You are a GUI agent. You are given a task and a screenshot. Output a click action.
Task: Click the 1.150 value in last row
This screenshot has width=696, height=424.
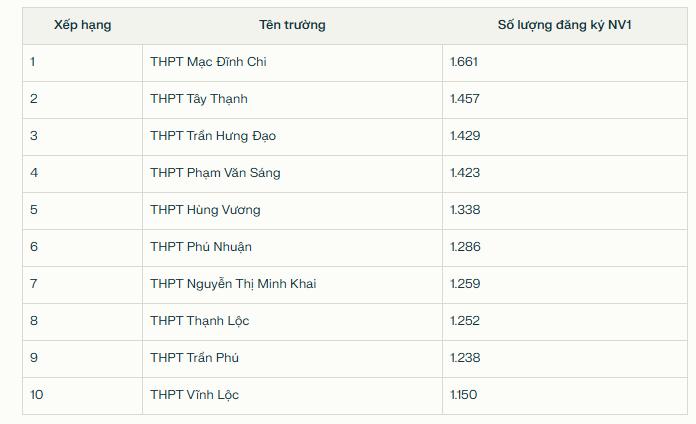click(463, 395)
